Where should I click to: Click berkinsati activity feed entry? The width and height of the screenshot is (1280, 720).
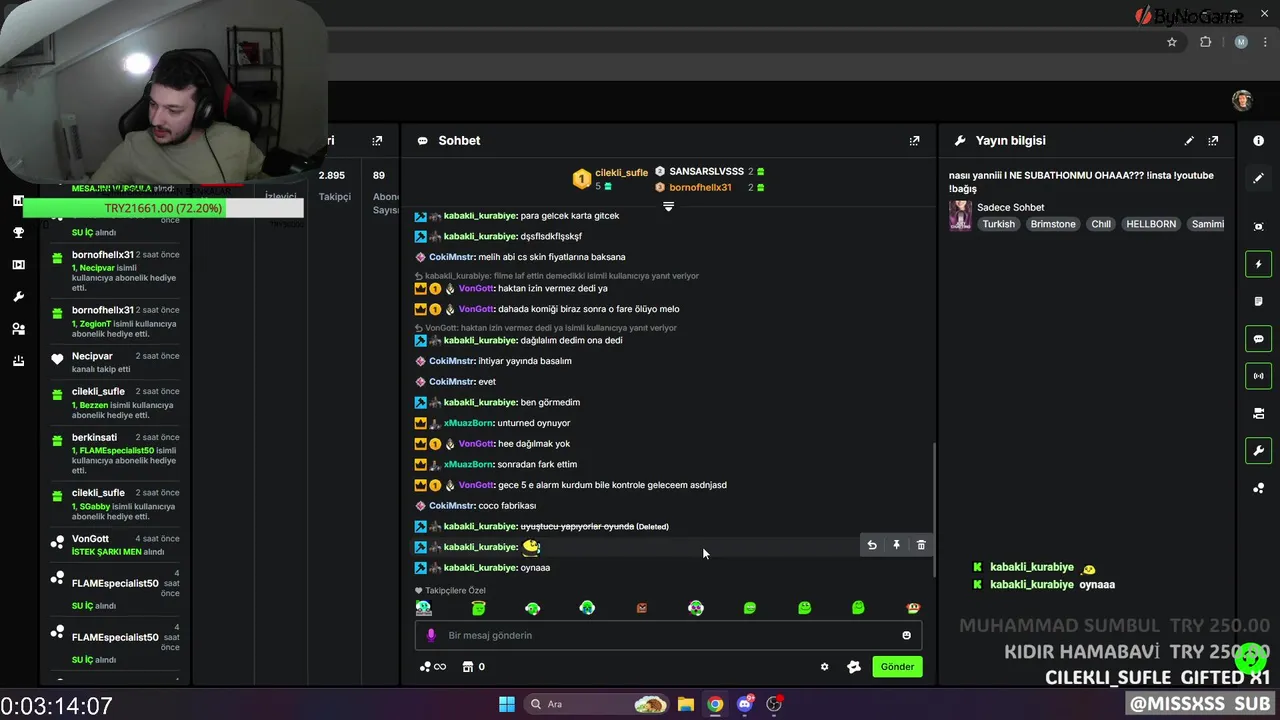click(115, 453)
